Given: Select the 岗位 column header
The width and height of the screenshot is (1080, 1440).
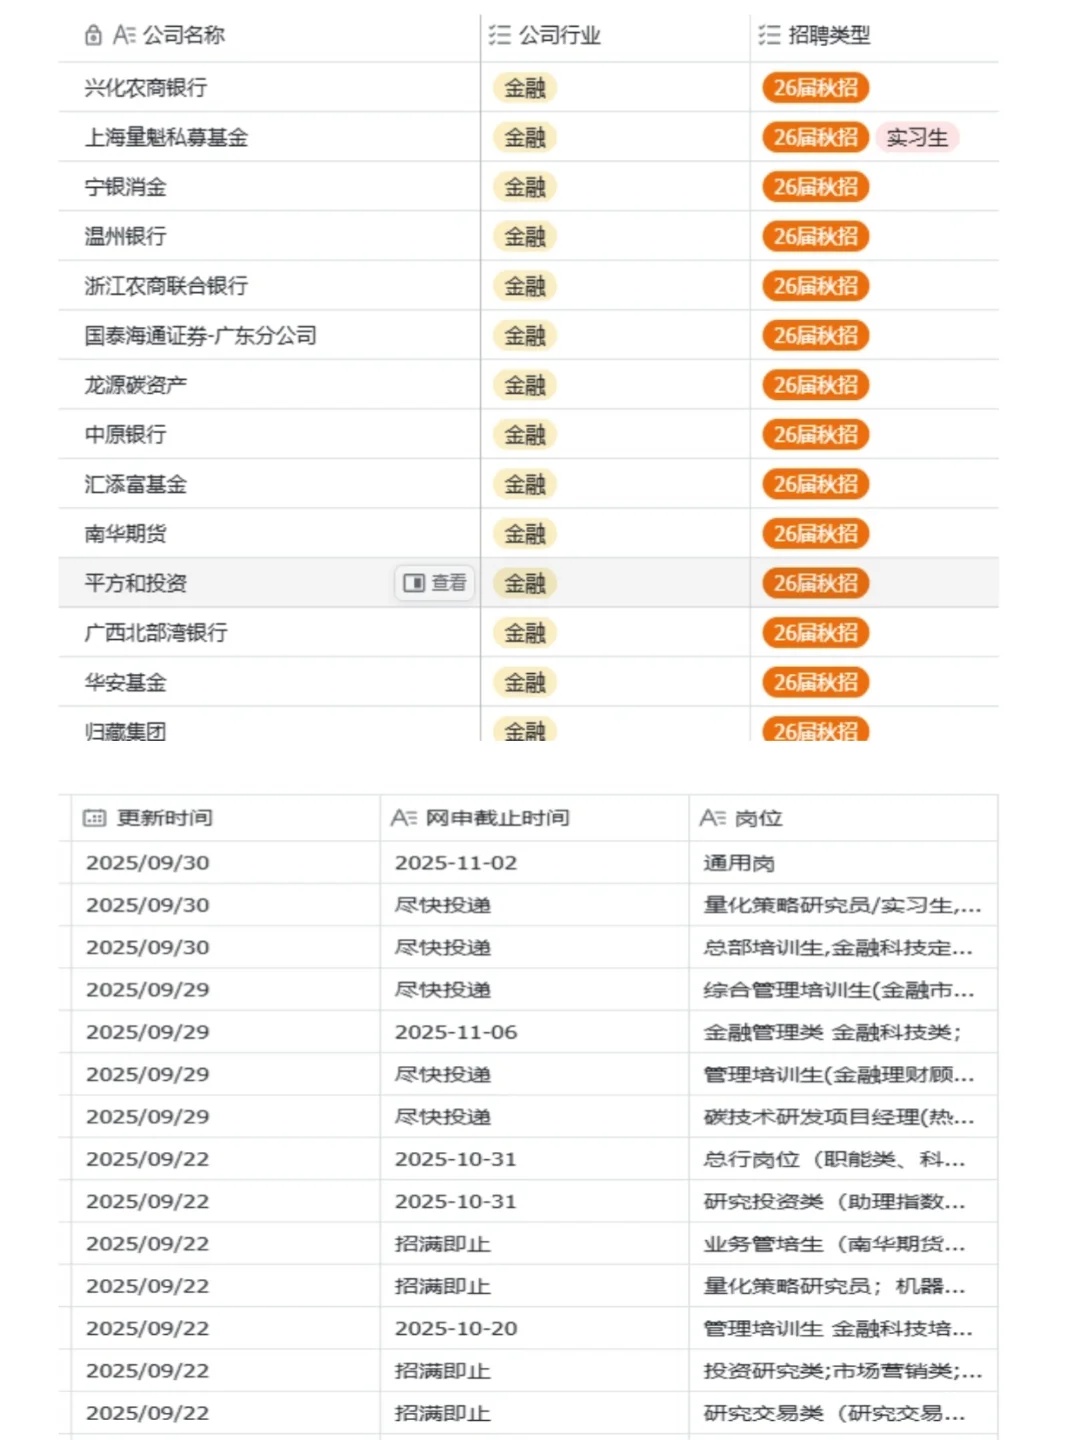Looking at the screenshot, I should tap(843, 818).
